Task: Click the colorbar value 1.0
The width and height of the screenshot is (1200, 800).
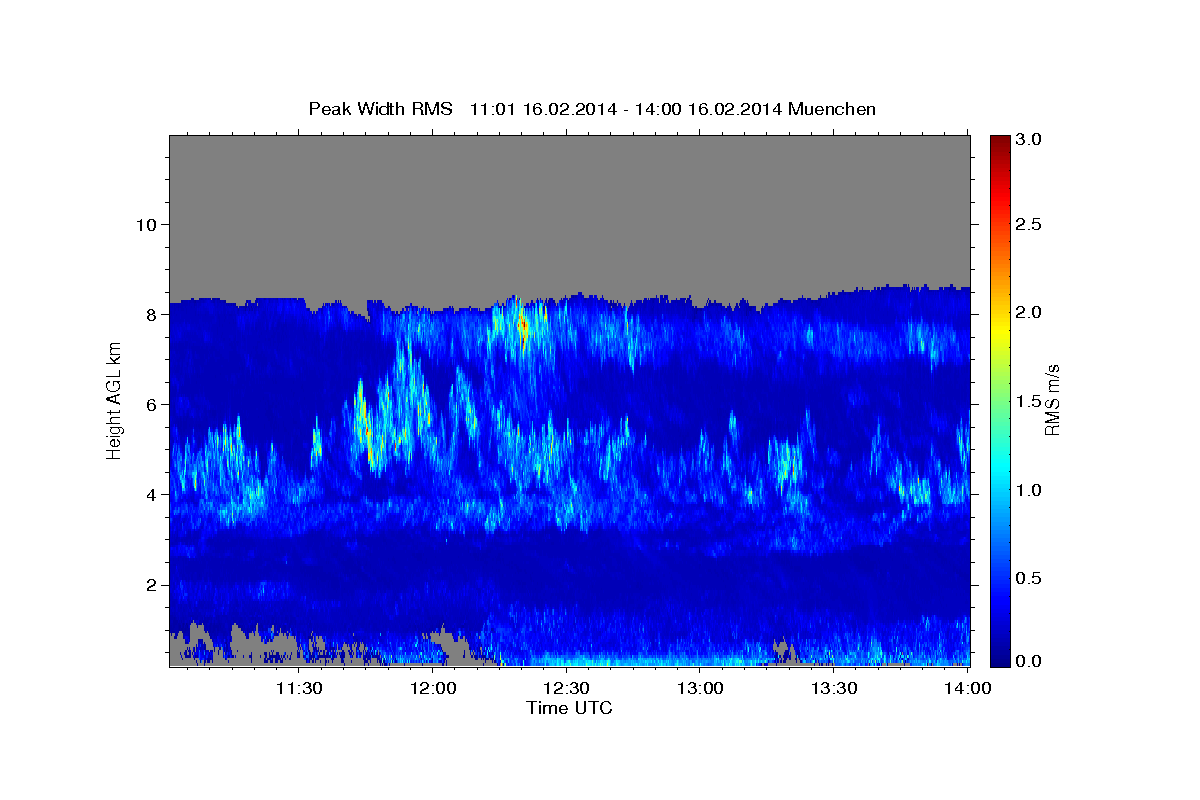Action: [1029, 490]
